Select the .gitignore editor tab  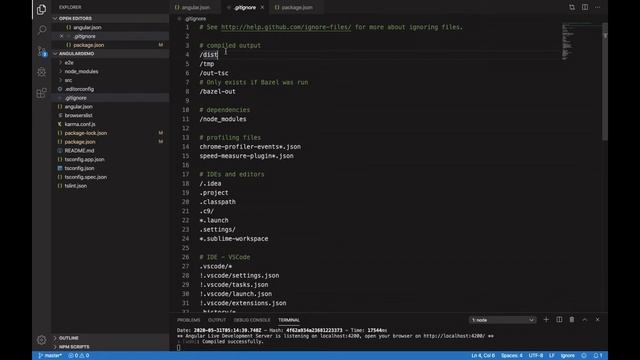pos(244,7)
